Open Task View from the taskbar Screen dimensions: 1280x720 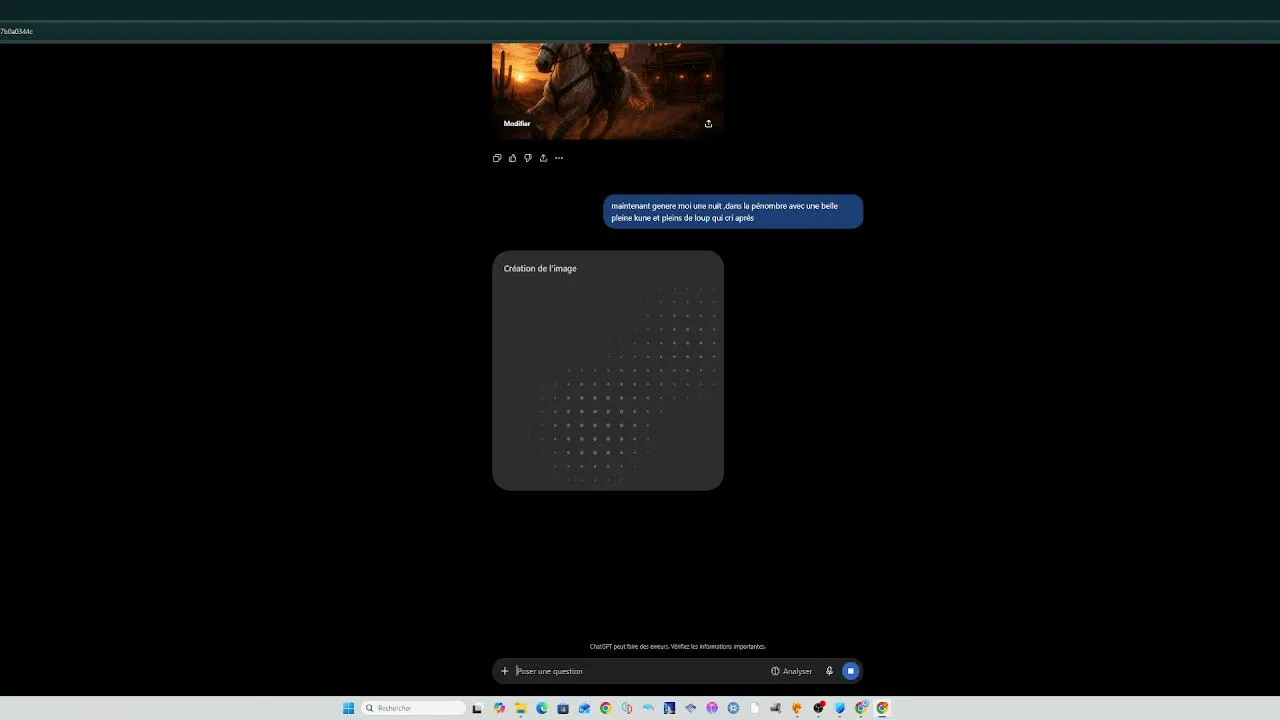478,708
